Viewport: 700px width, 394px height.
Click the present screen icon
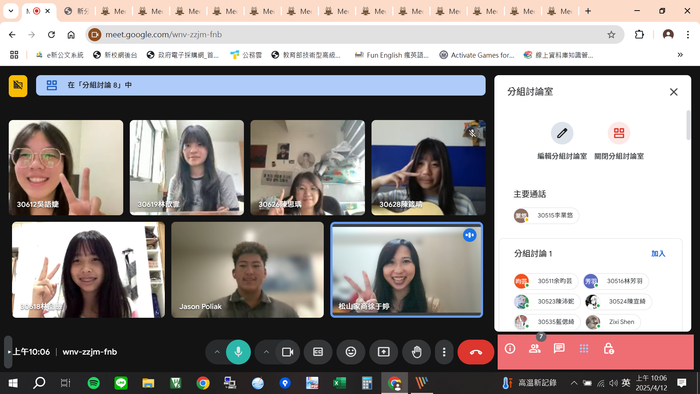pos(383,352)
